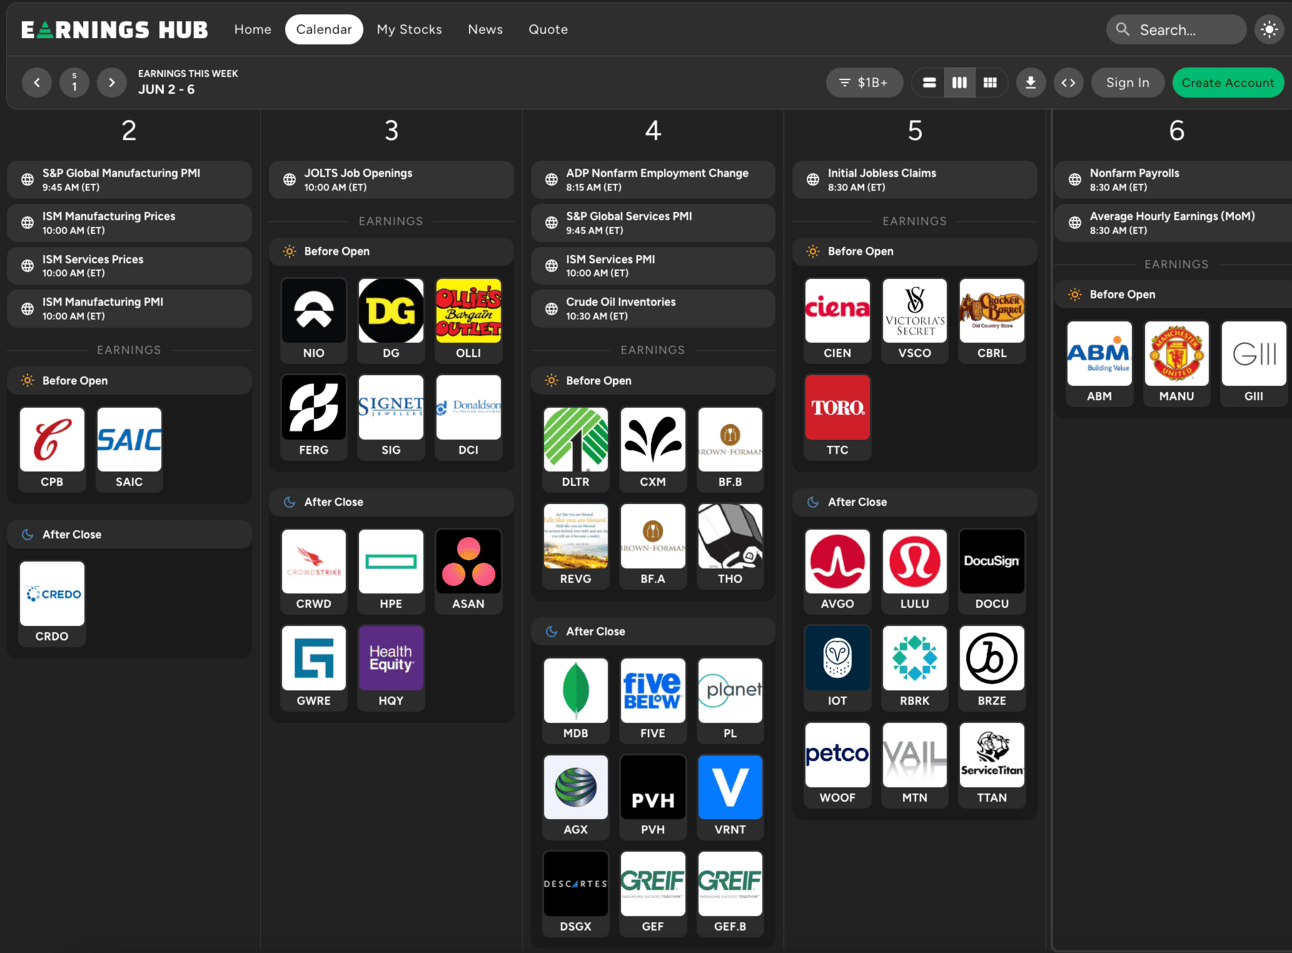
Task: Open the embed code icon
Action: pyautogui.click(x=1069, y=82)
